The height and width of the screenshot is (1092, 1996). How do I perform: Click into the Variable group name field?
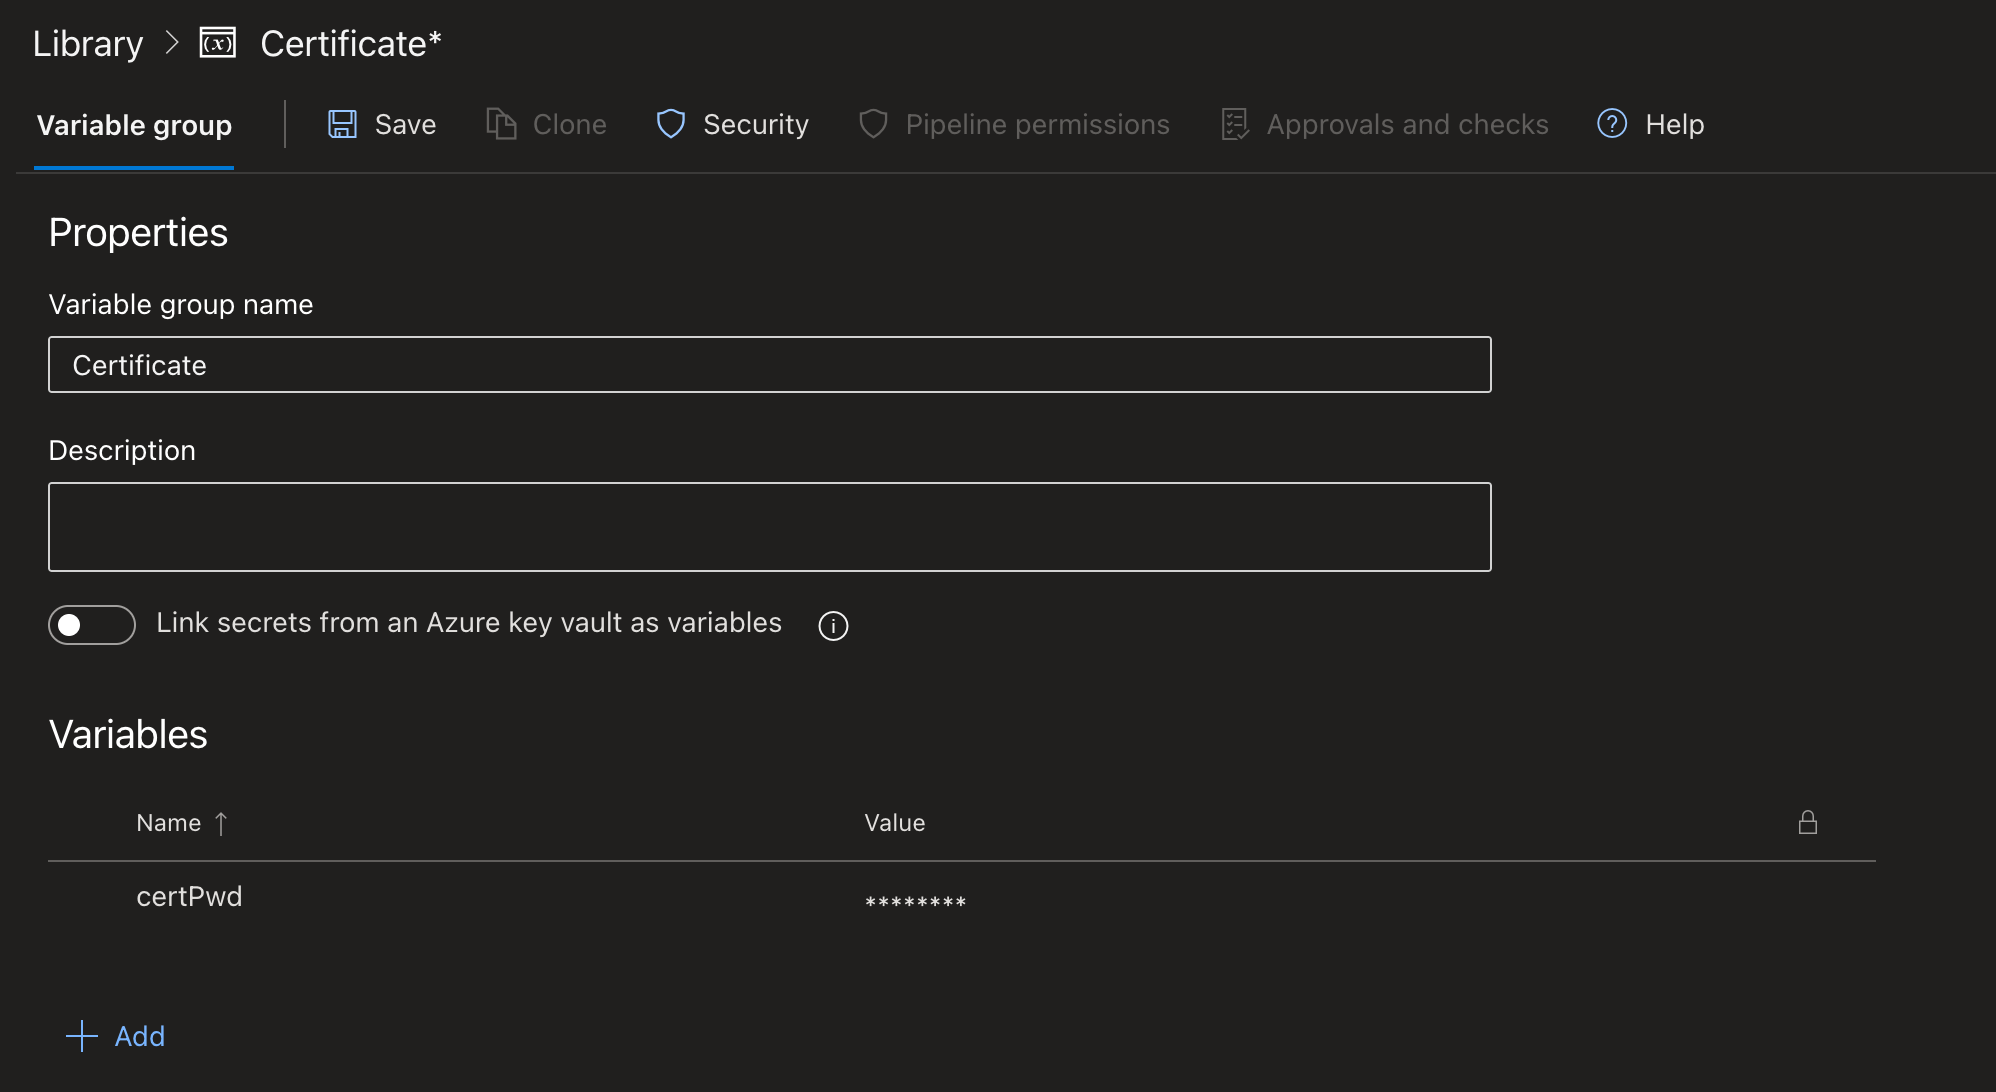pyautogui.click(x=769, y=365)
